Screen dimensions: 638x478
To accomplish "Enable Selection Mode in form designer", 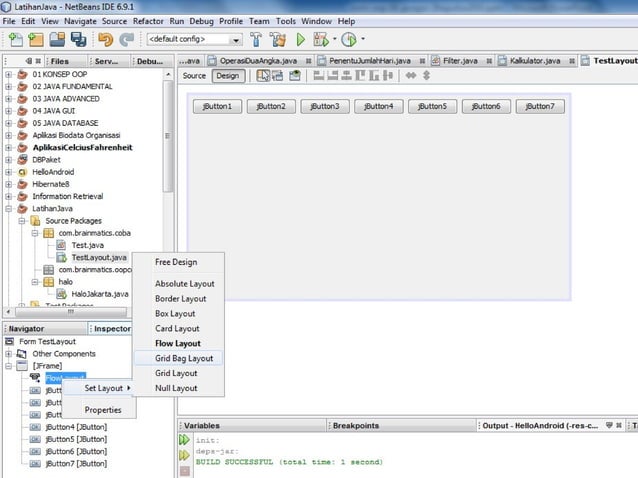I will coord(262,76).
